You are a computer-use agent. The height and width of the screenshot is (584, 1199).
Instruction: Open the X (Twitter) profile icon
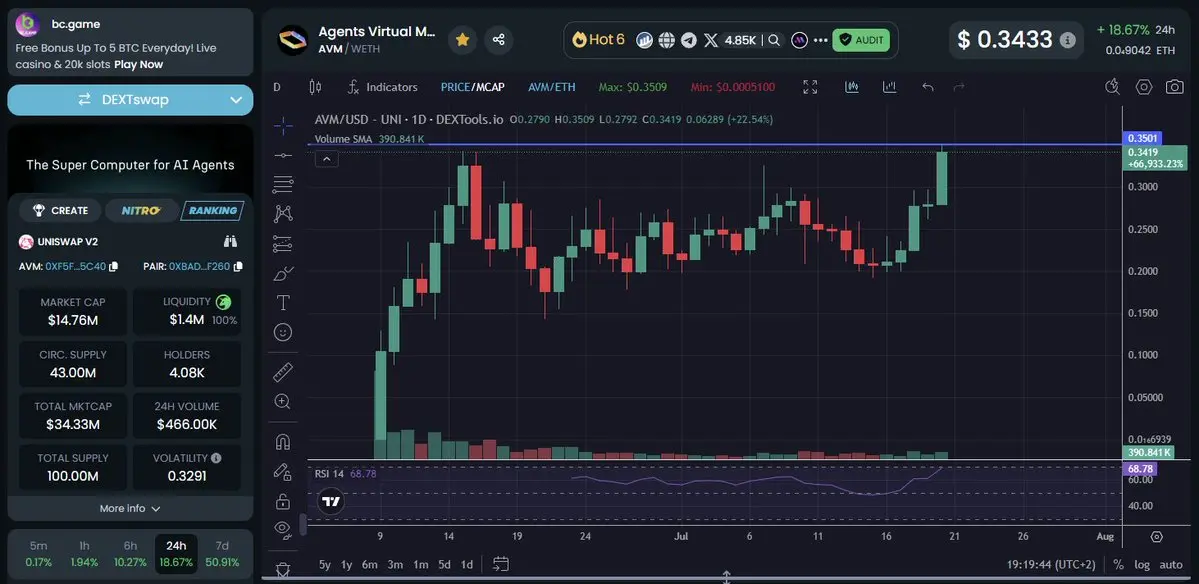pyautogui.click(x=711, y=40)
